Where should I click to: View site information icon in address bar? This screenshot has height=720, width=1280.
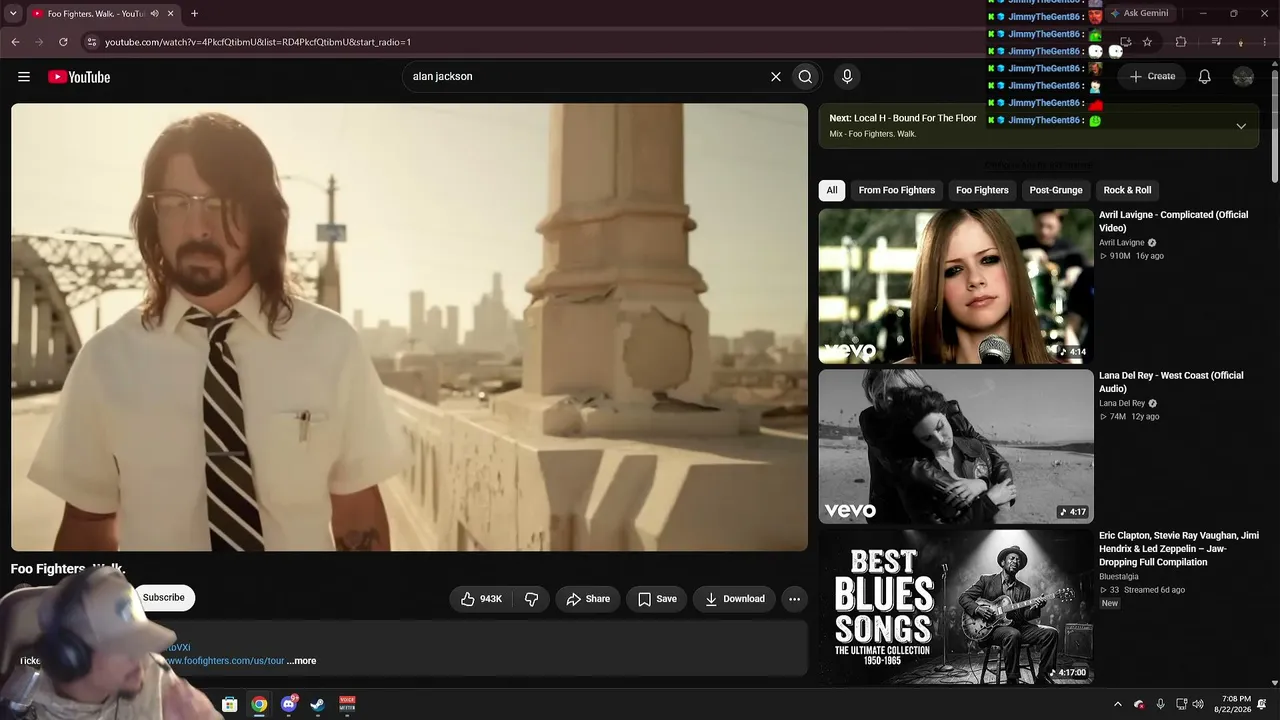pos(92,42)
